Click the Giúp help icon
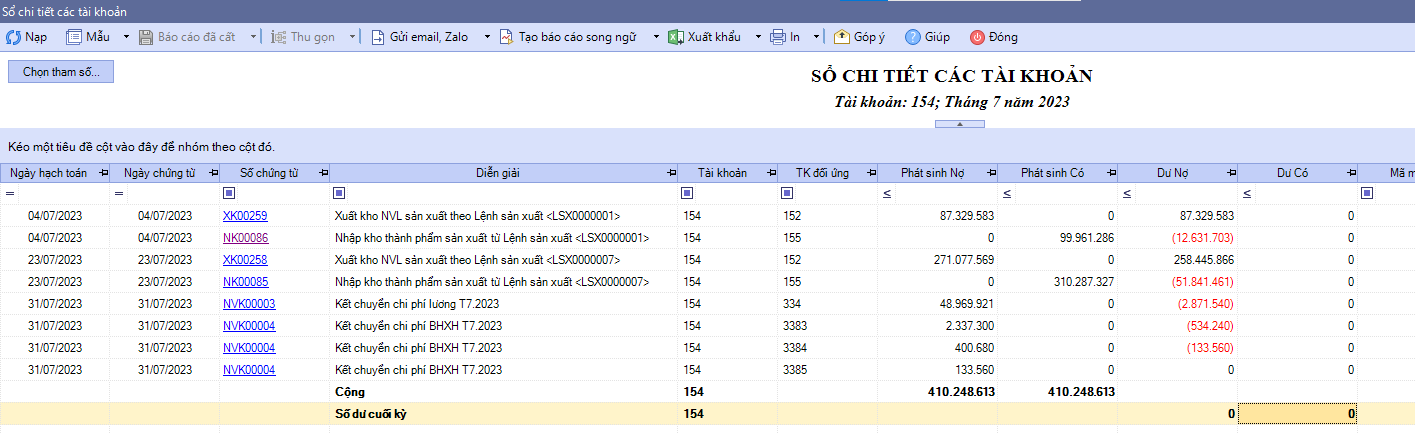The width and height of the screenshot is (1415, 433). 912,37
